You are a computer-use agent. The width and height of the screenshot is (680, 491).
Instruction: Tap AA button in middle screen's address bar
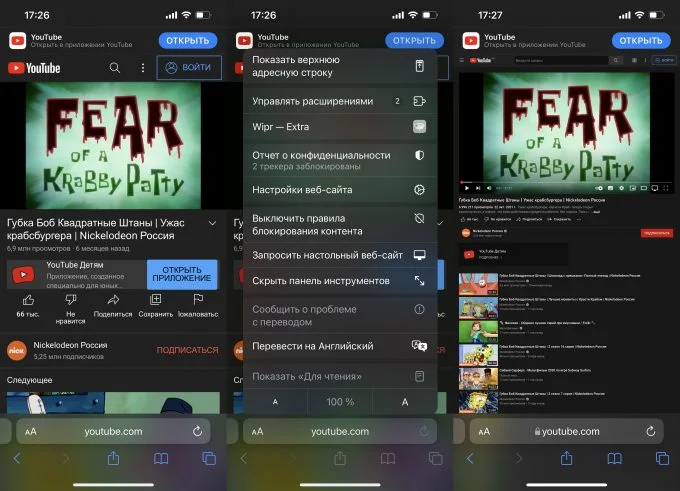[x=258, y=432]
